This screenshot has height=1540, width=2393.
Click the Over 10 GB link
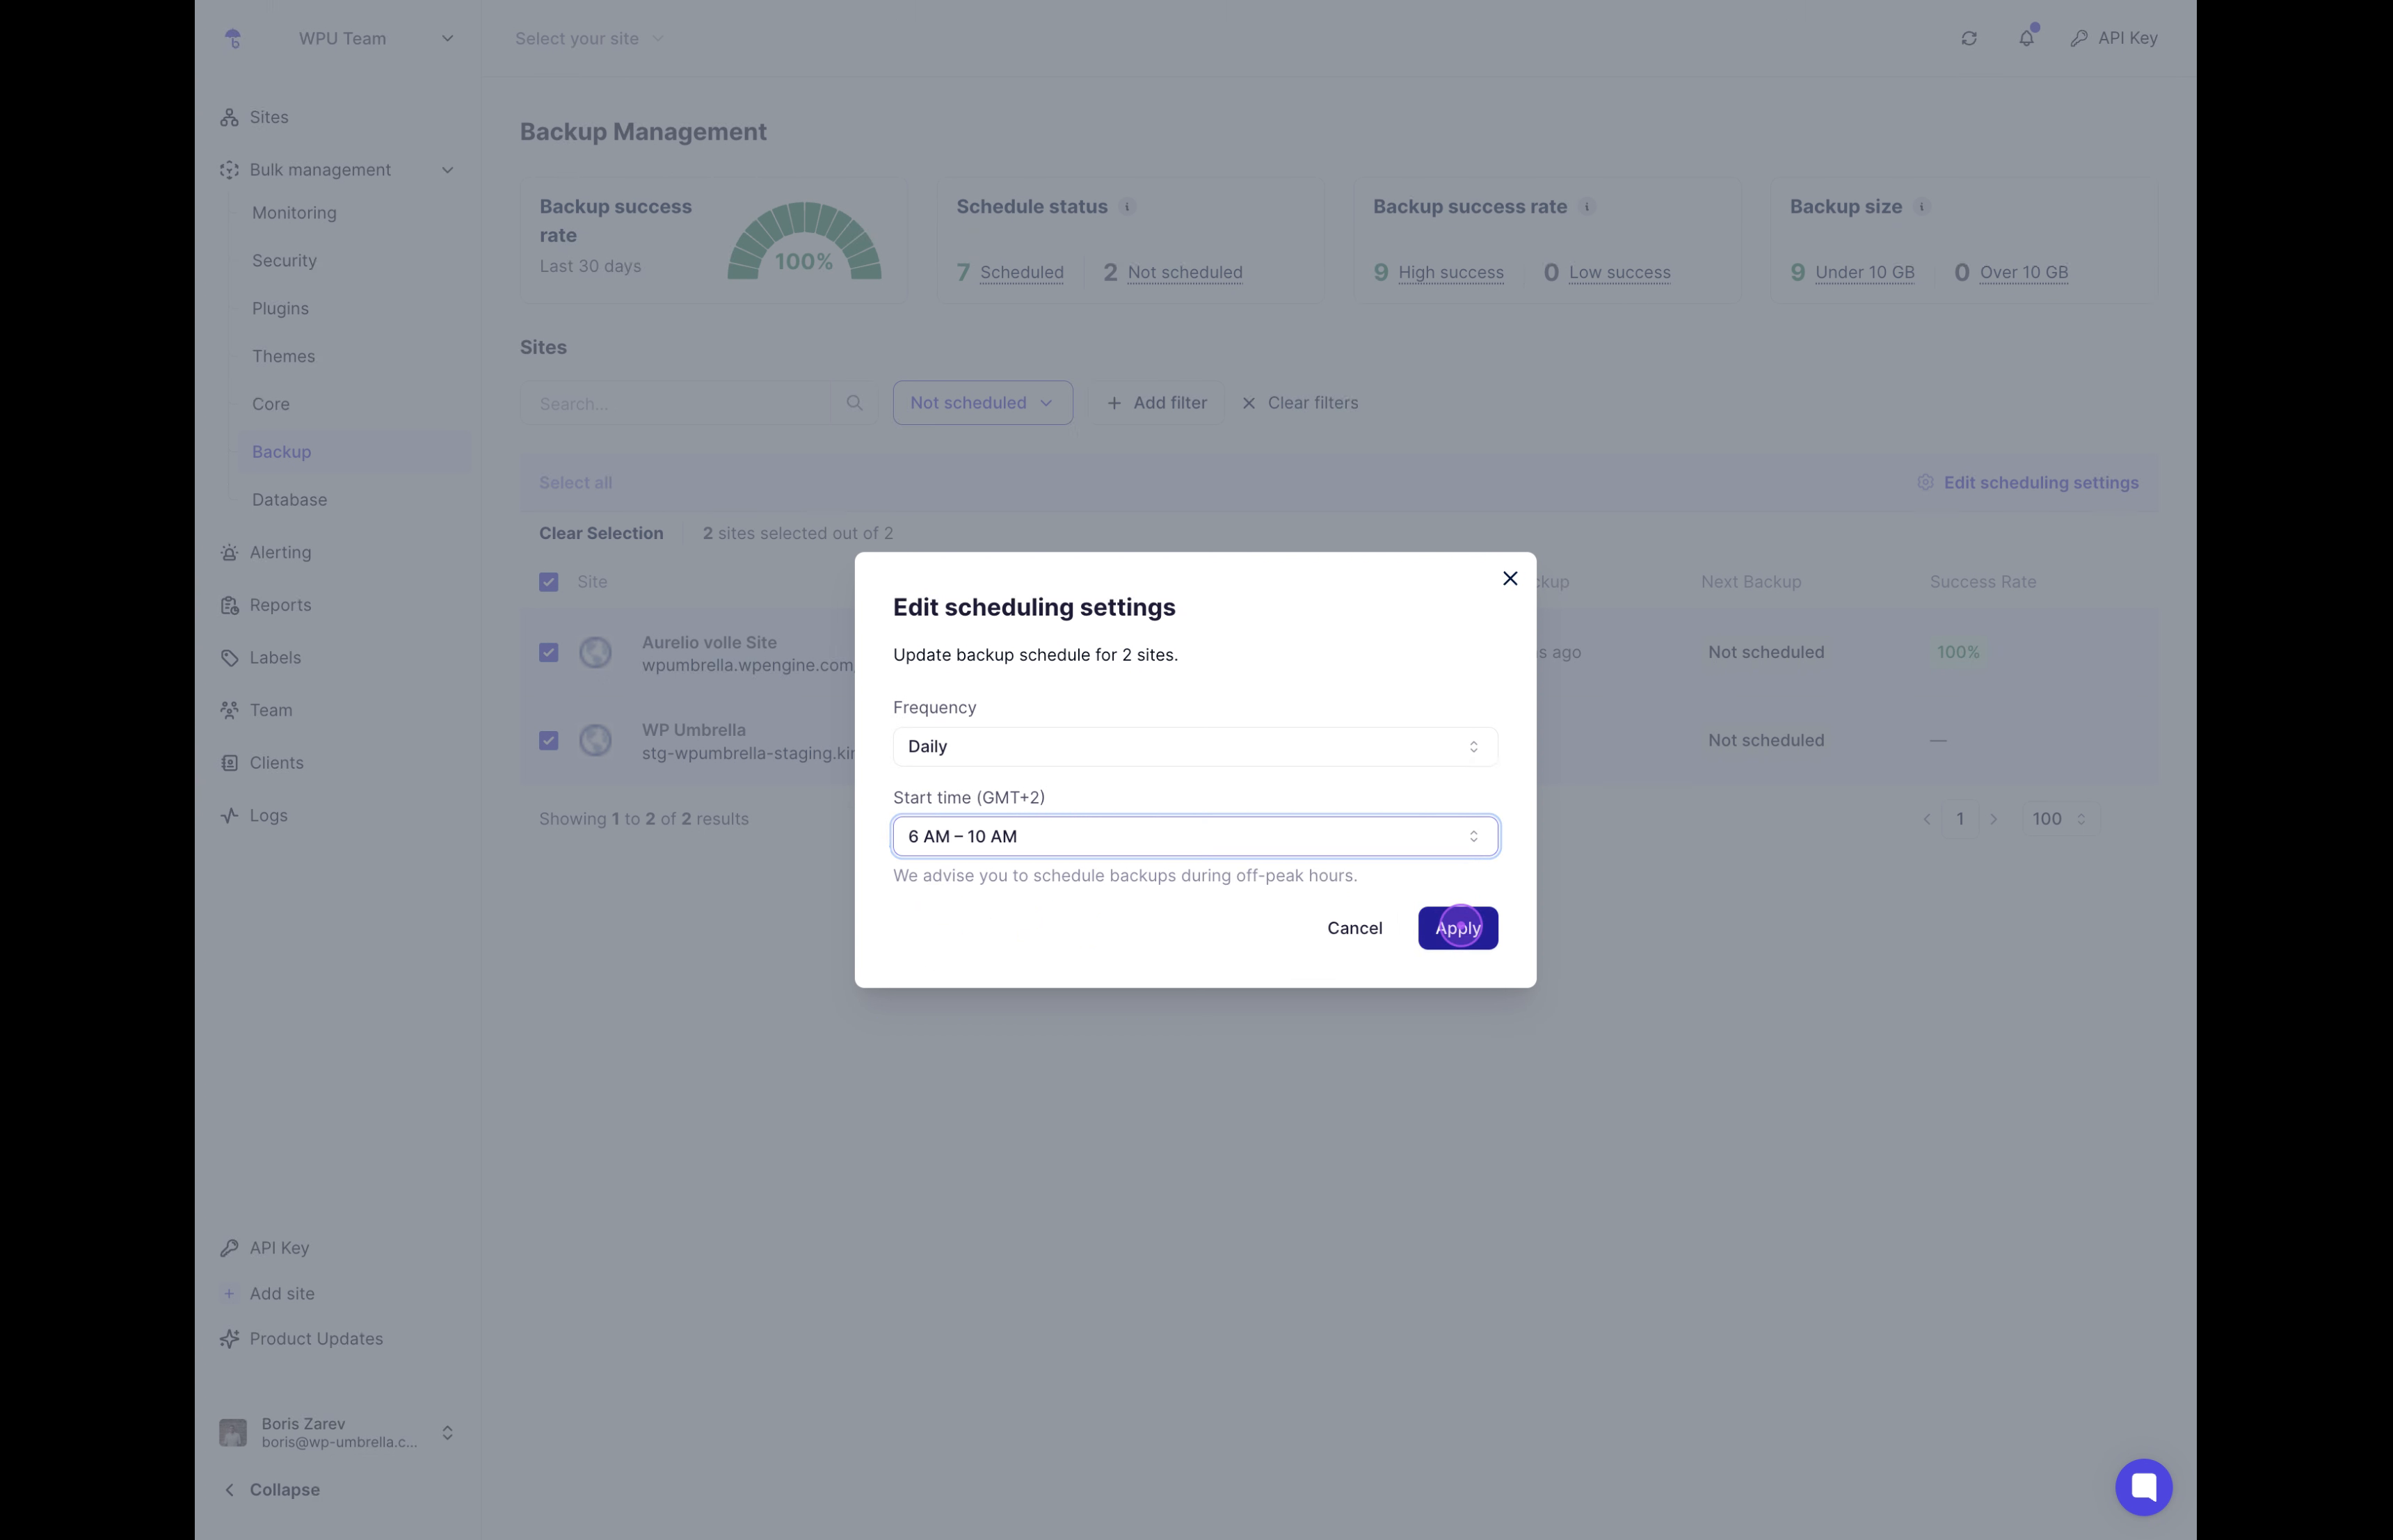pos(2023,273)
